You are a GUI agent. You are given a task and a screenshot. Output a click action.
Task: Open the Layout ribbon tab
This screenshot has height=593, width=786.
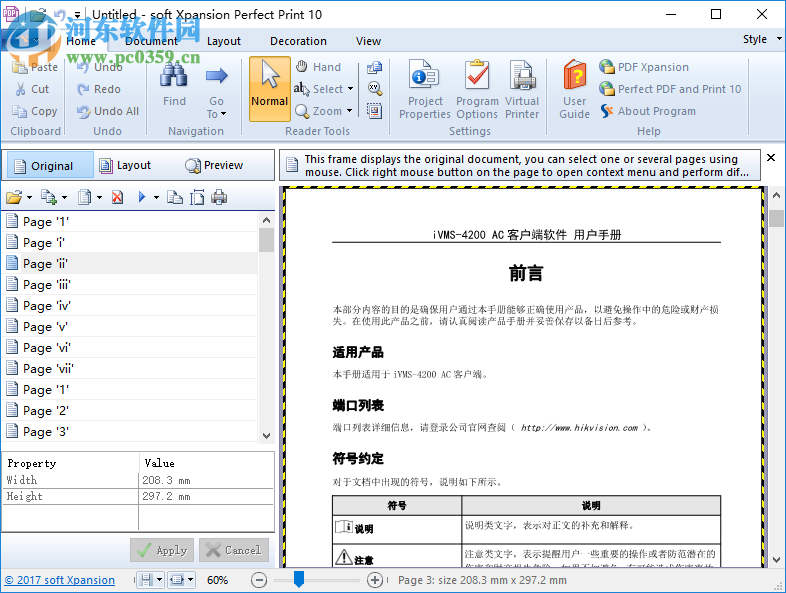pos(224,41)
